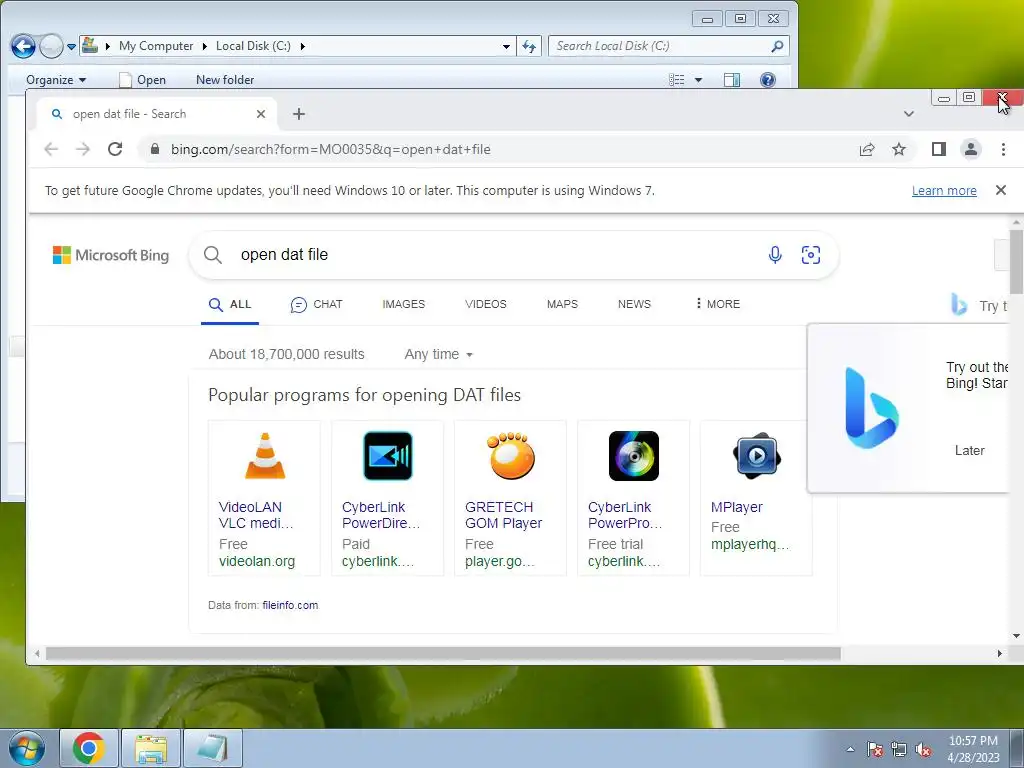Open the Chrome profile avatar
1024x768 pixels.
pos(971,150)
